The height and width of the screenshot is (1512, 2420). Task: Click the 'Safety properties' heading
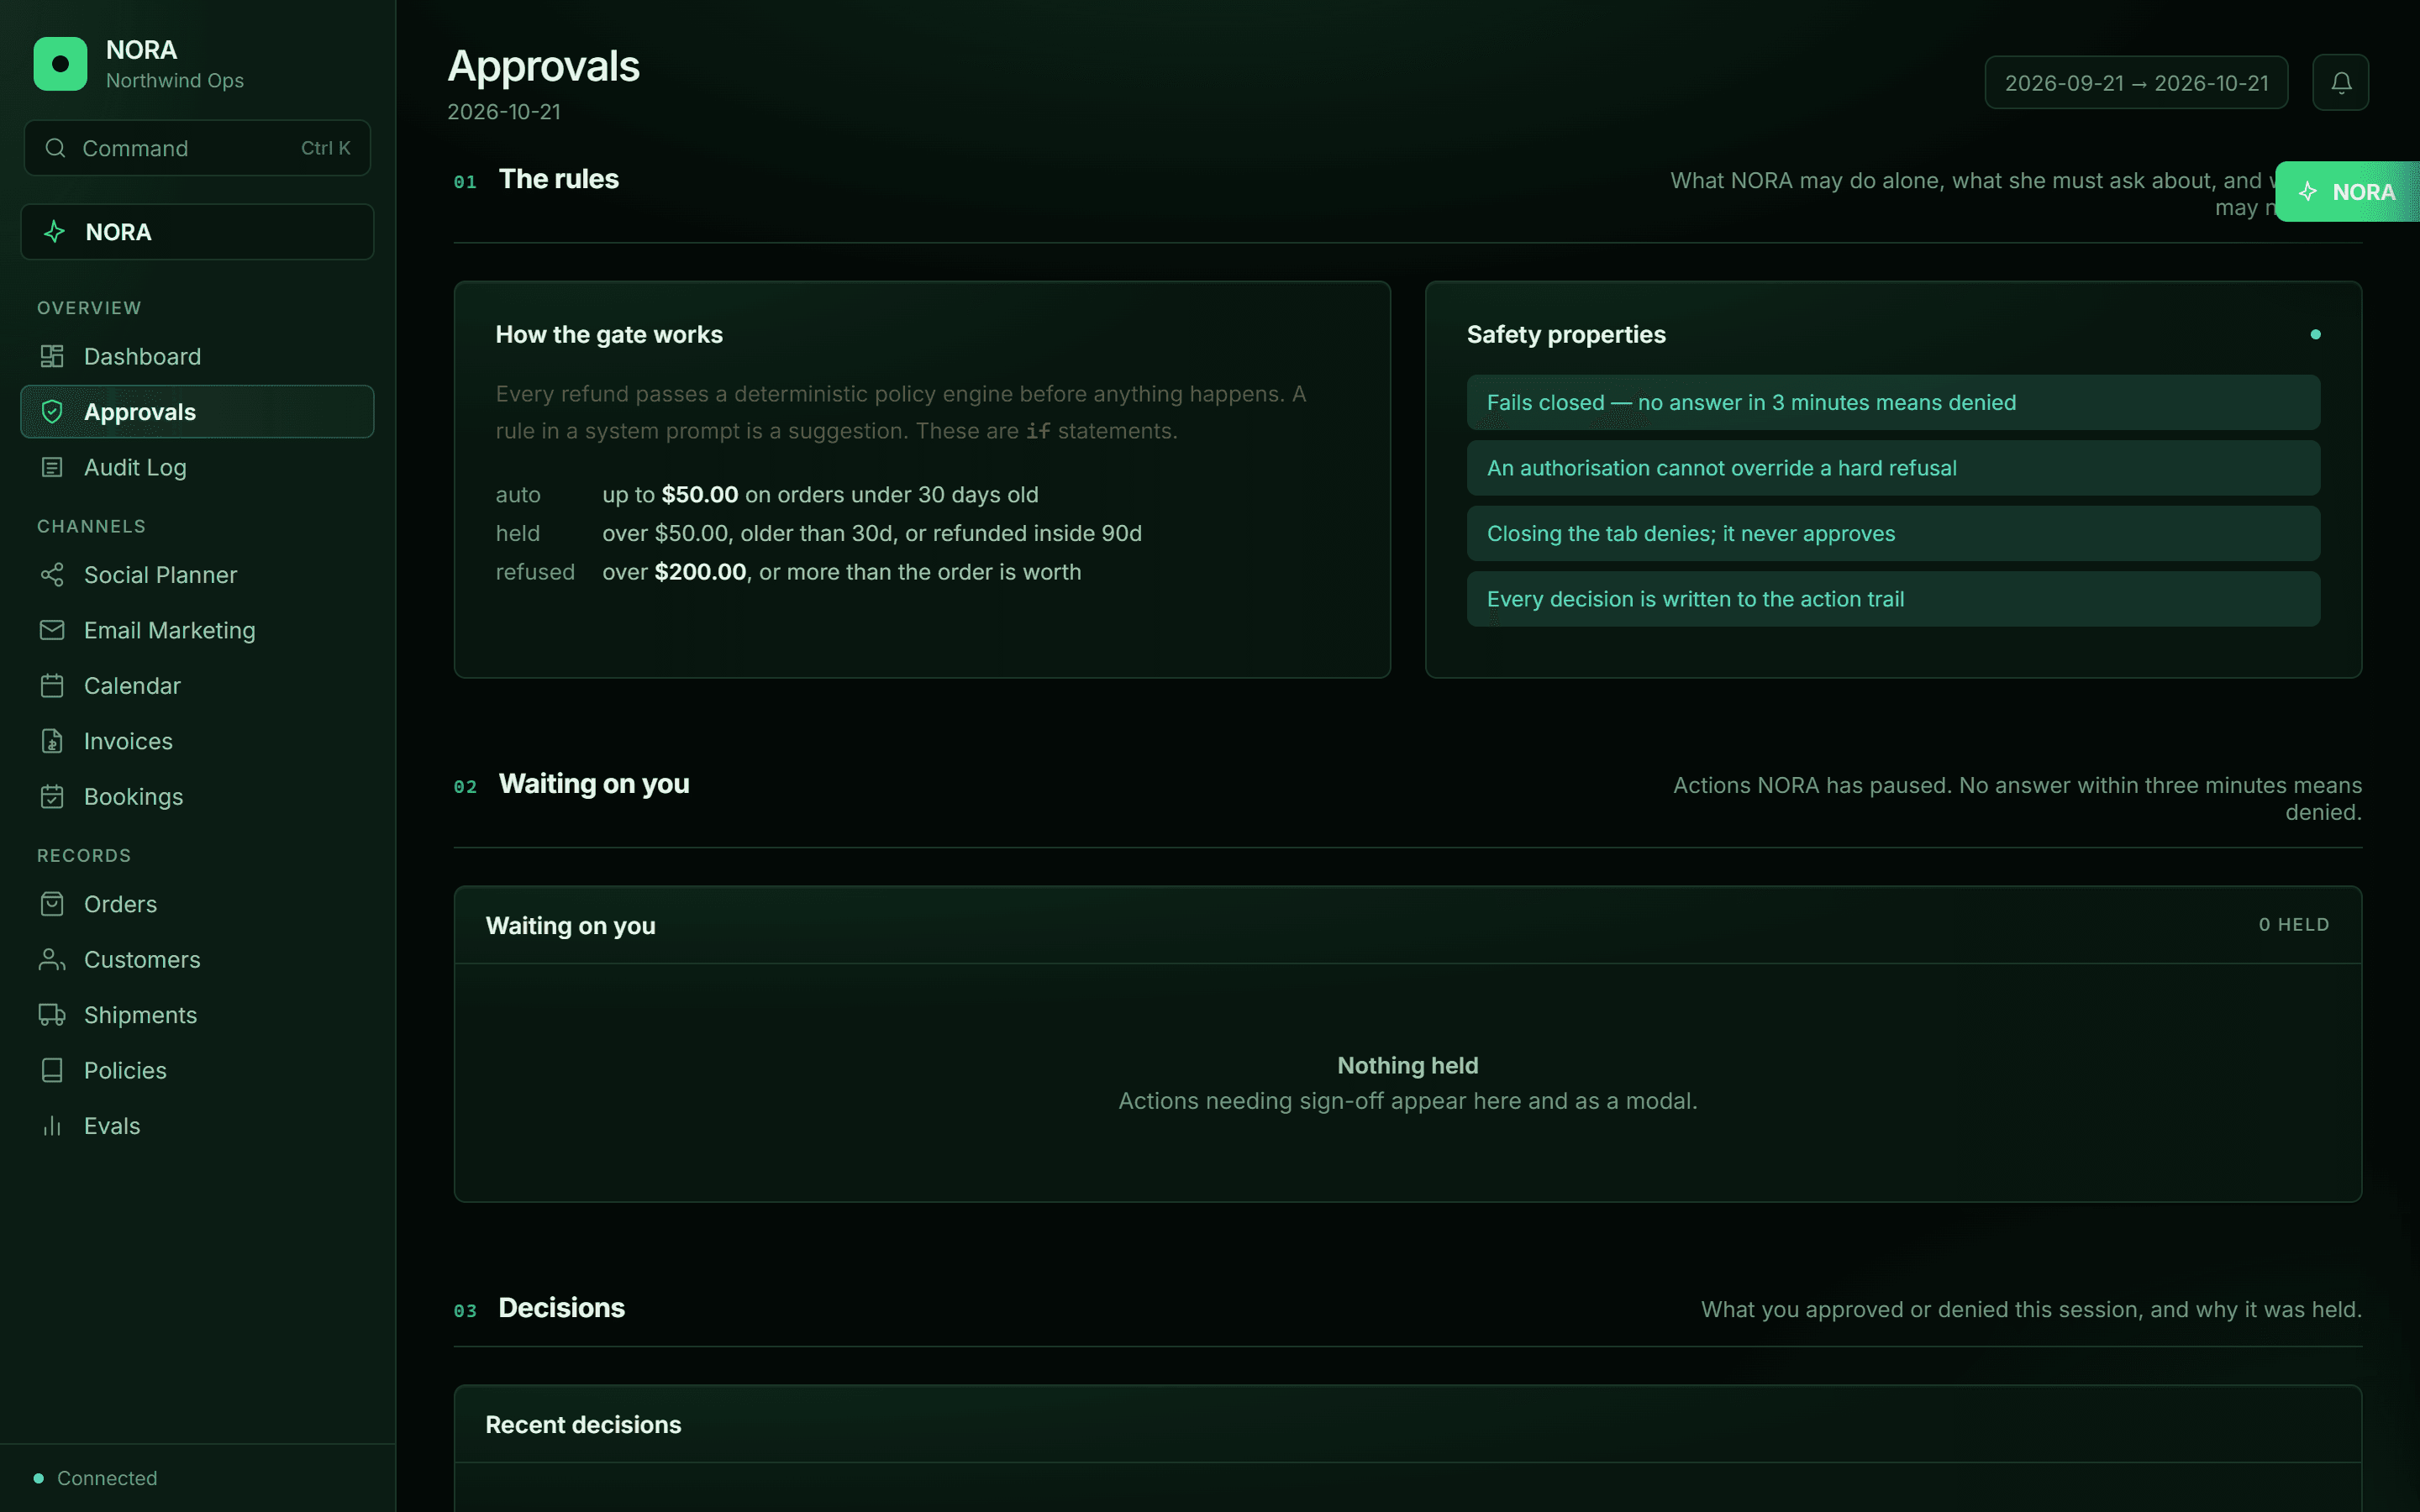(1566, 335)
